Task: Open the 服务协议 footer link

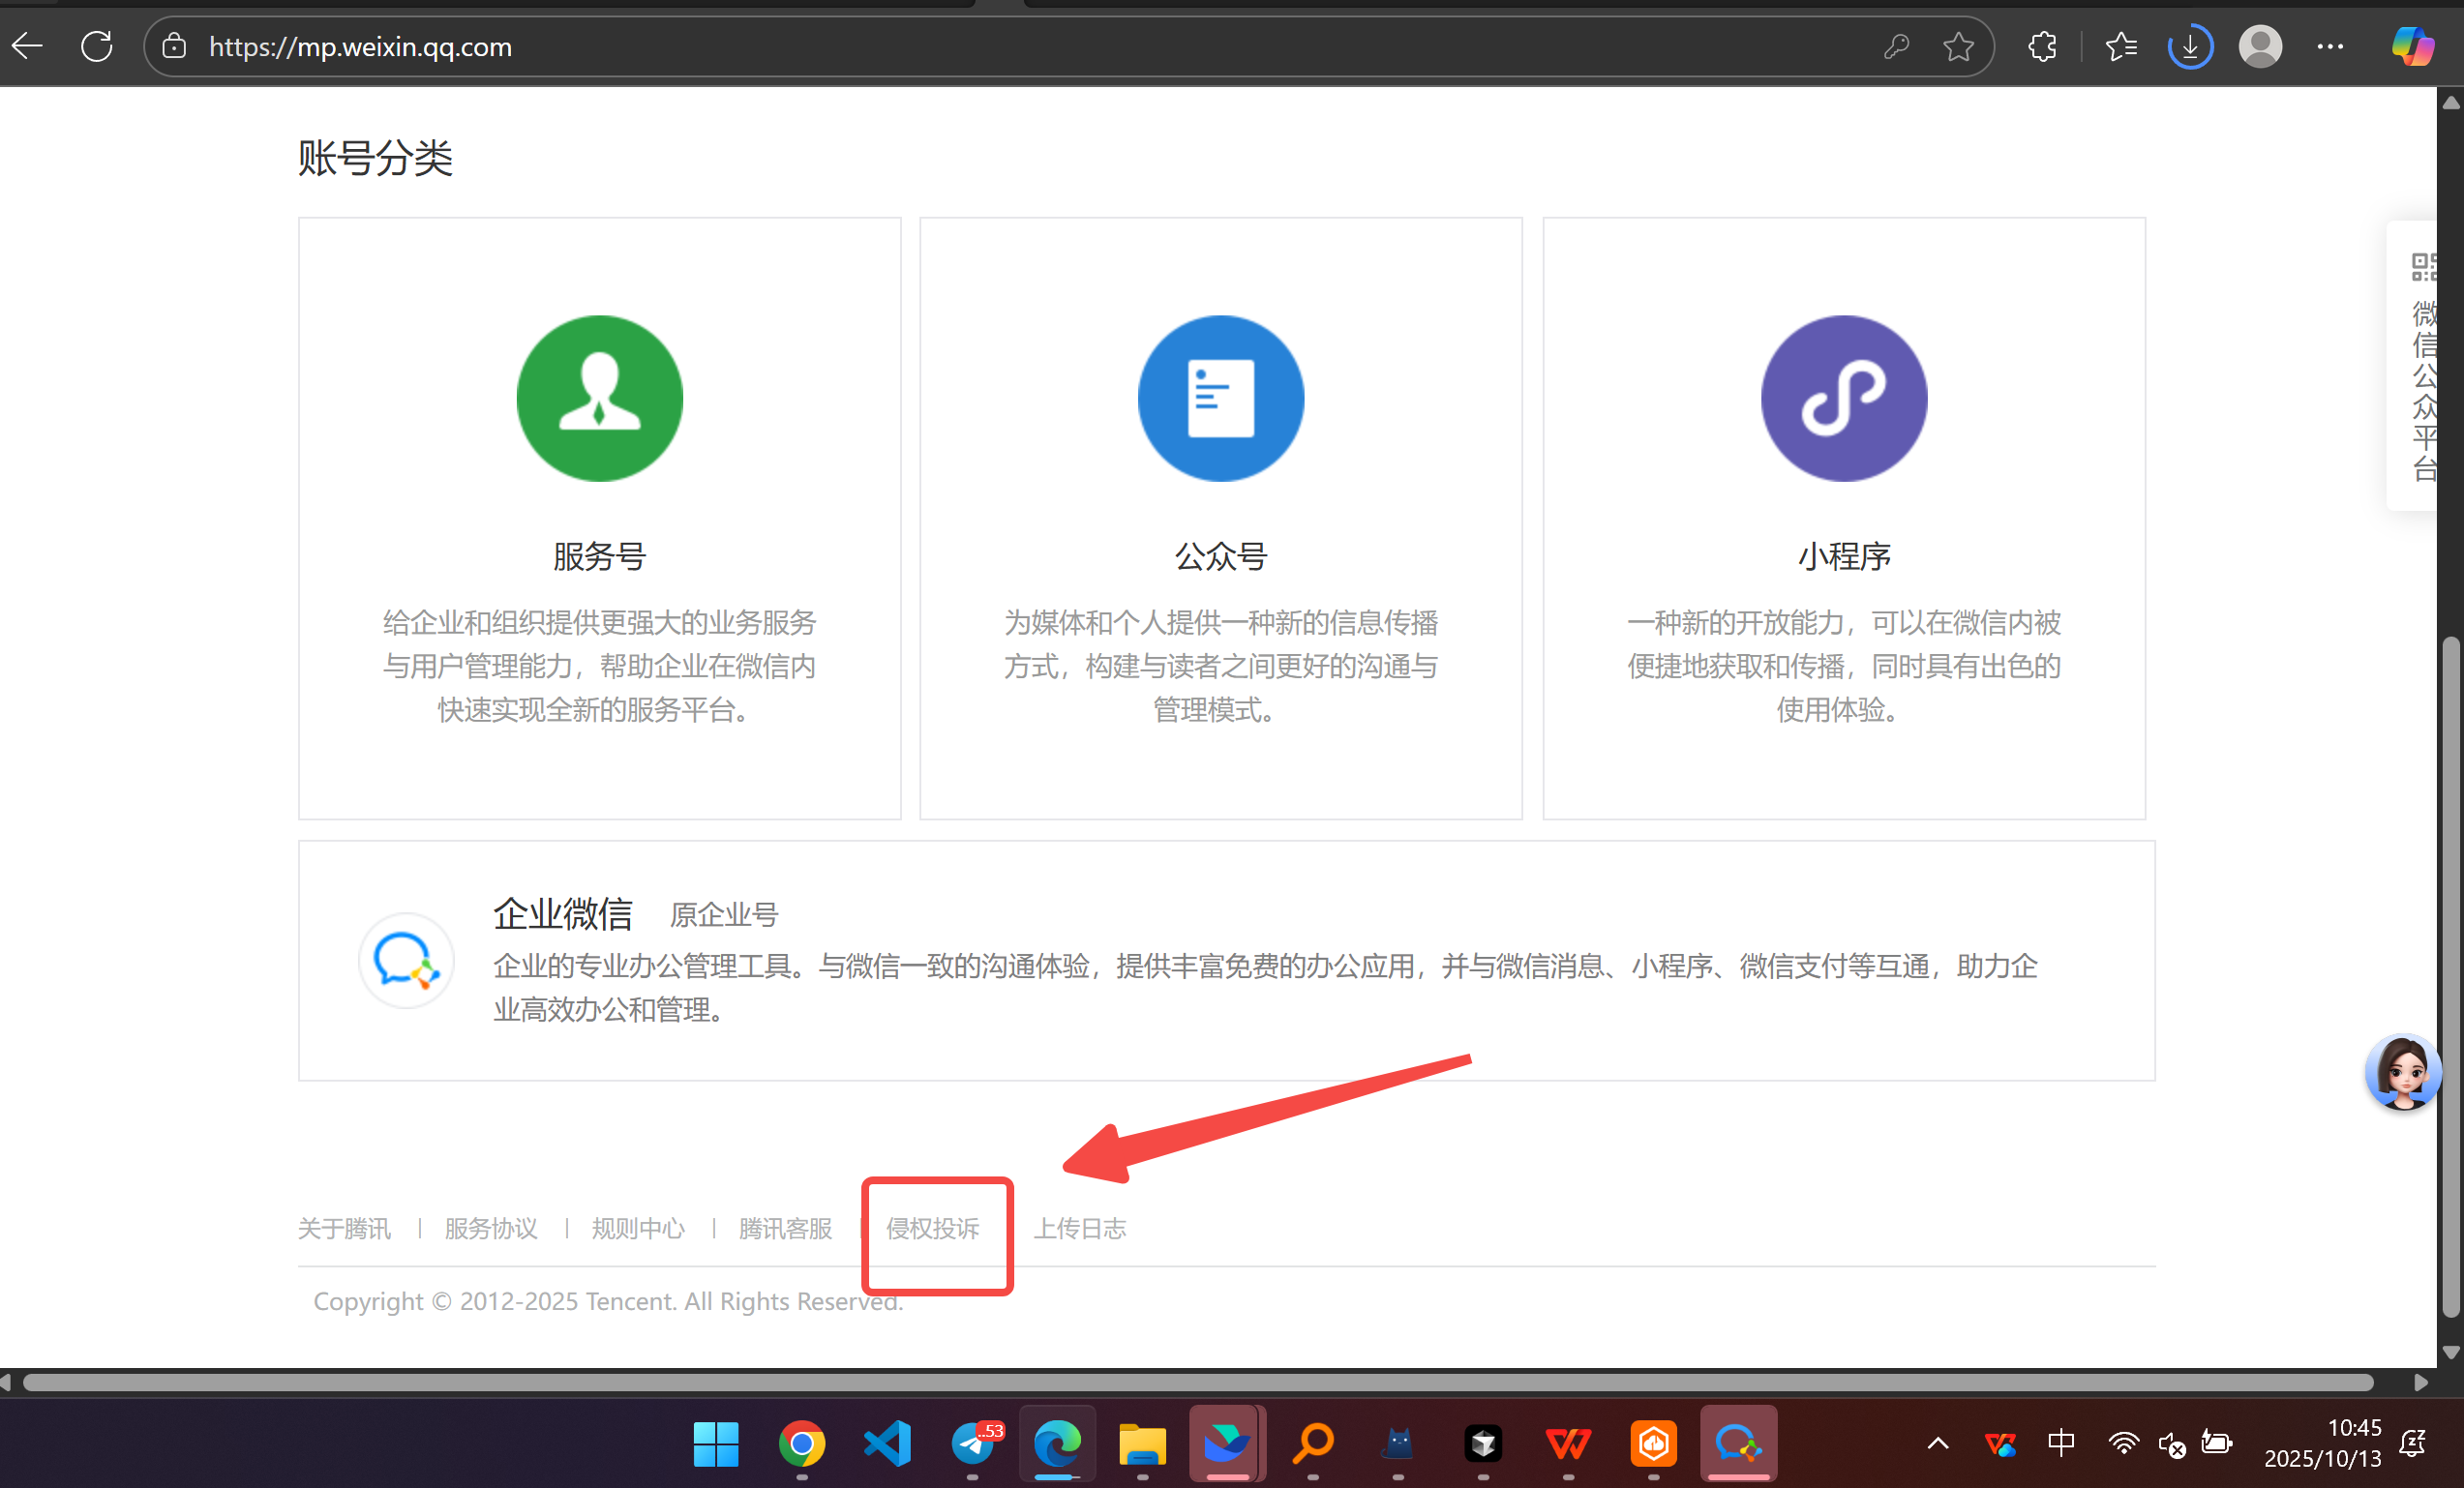Action: (x=491, y=1228)
